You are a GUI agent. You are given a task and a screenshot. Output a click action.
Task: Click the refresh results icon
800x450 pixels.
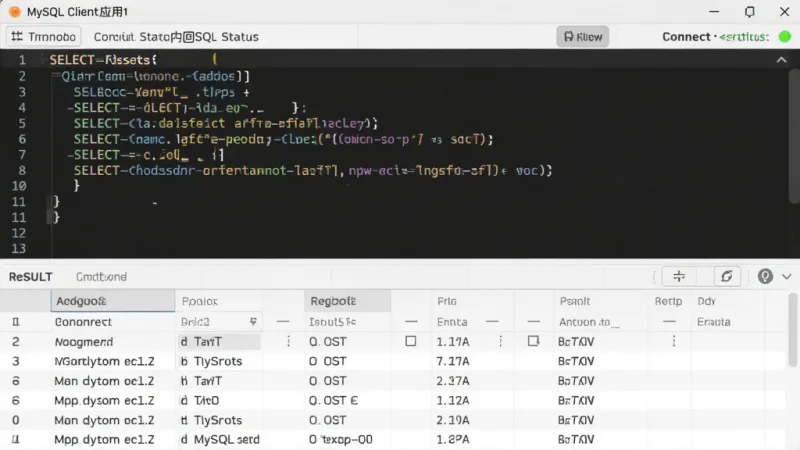tap(726, 277)
